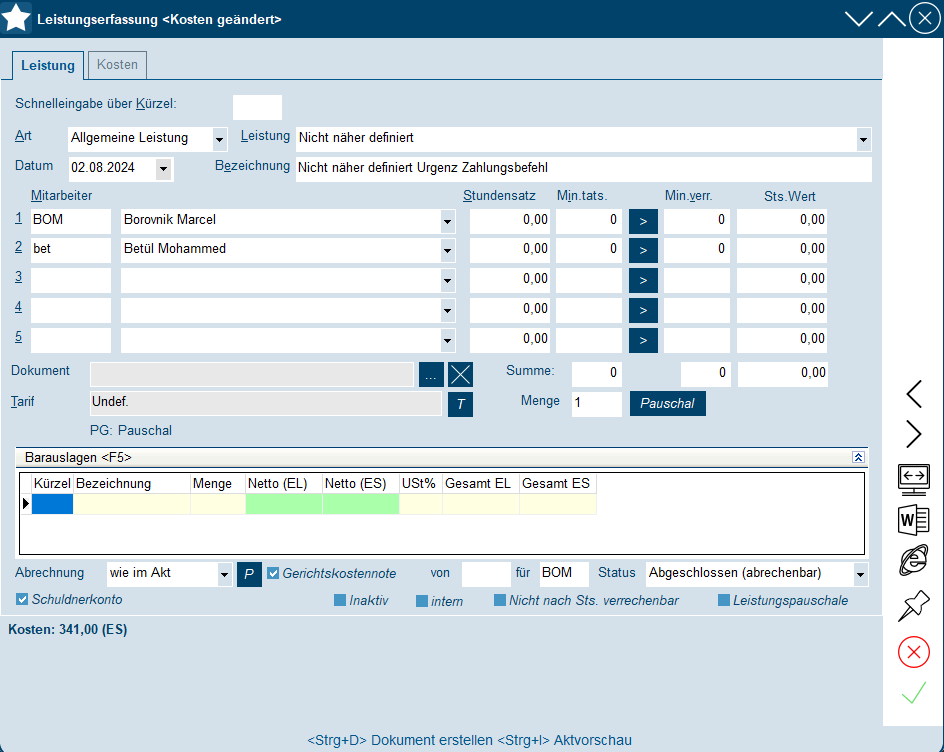
Task: Switch to the Kosten tab
Action: click(x=117, y=65)
